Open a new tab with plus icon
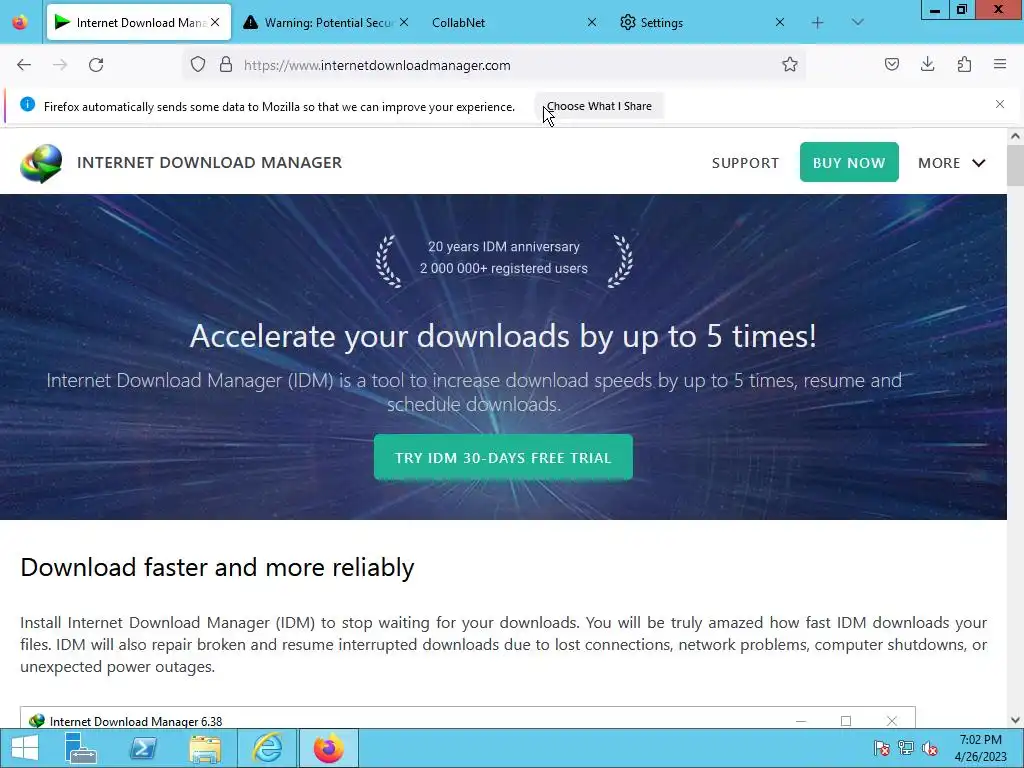The width and height of the screenshot is (1024, 768). pos(818,23)
